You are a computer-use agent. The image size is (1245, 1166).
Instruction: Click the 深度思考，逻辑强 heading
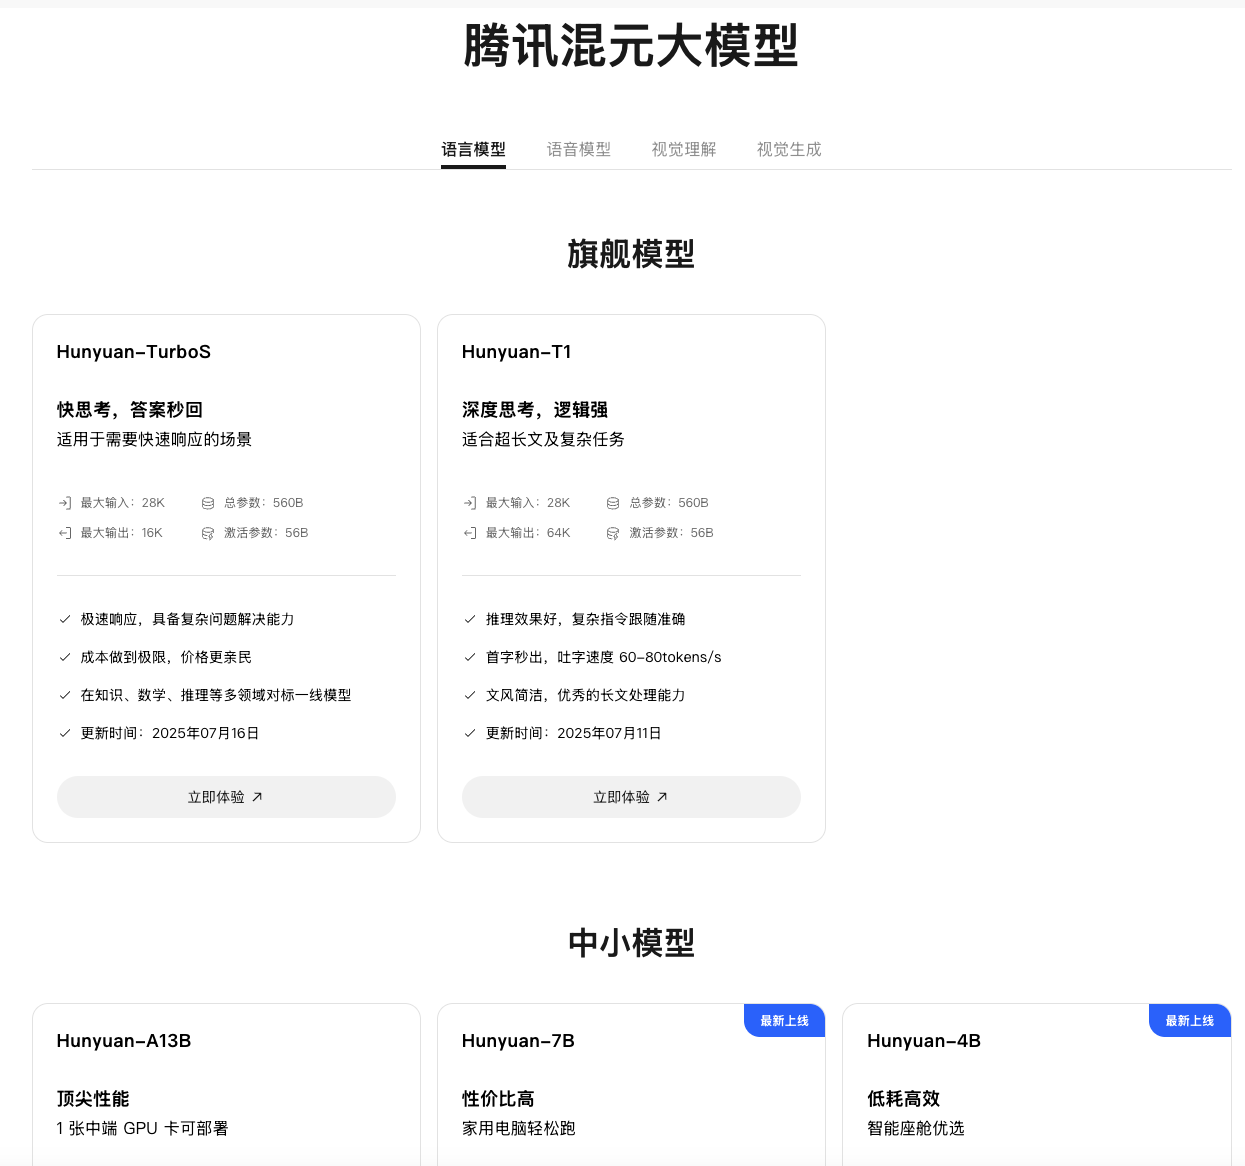click(535, 410)
